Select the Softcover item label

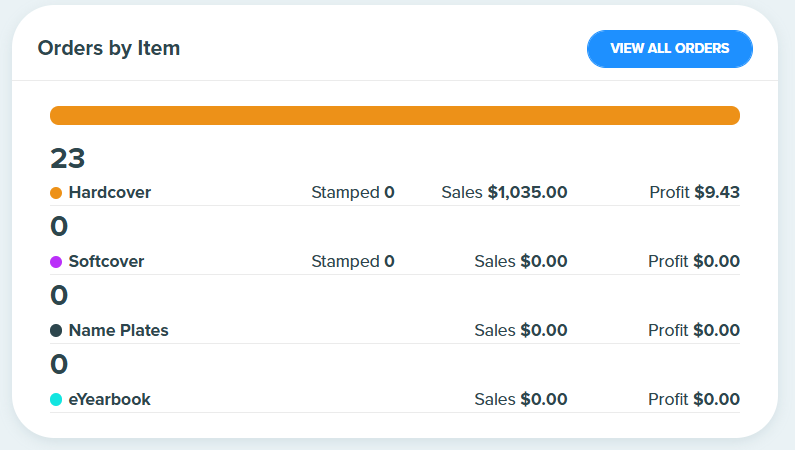pos(106,261)
